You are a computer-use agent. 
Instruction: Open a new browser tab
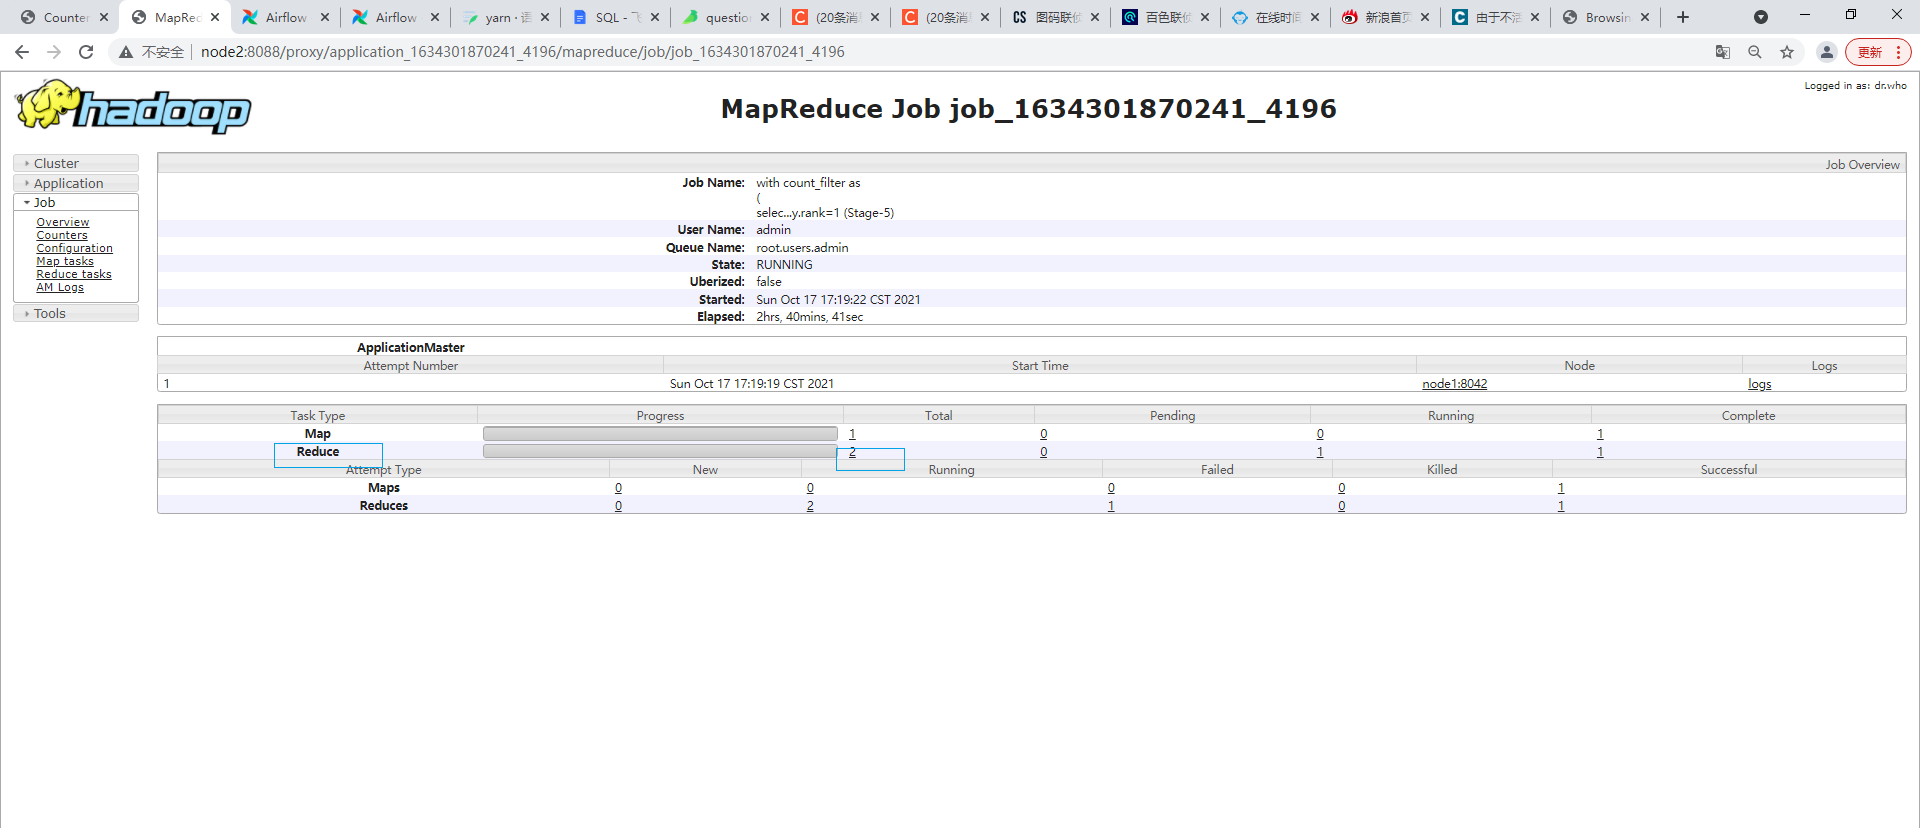(x=1683, y=17)
